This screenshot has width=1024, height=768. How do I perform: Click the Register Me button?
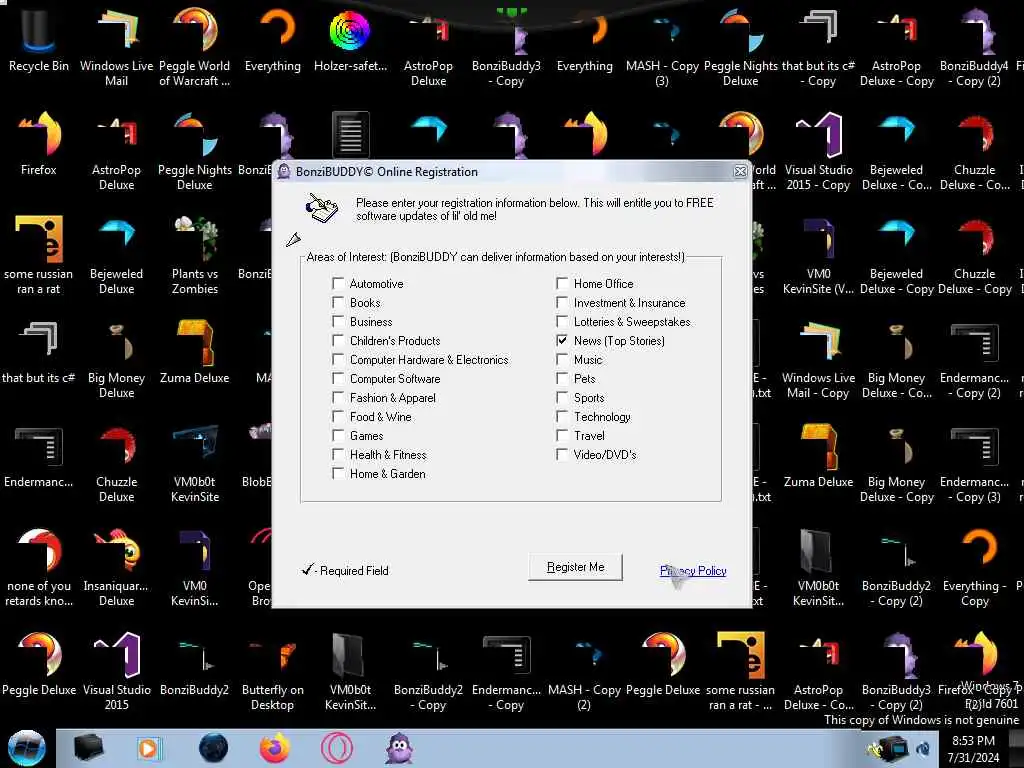coord(575,567)
